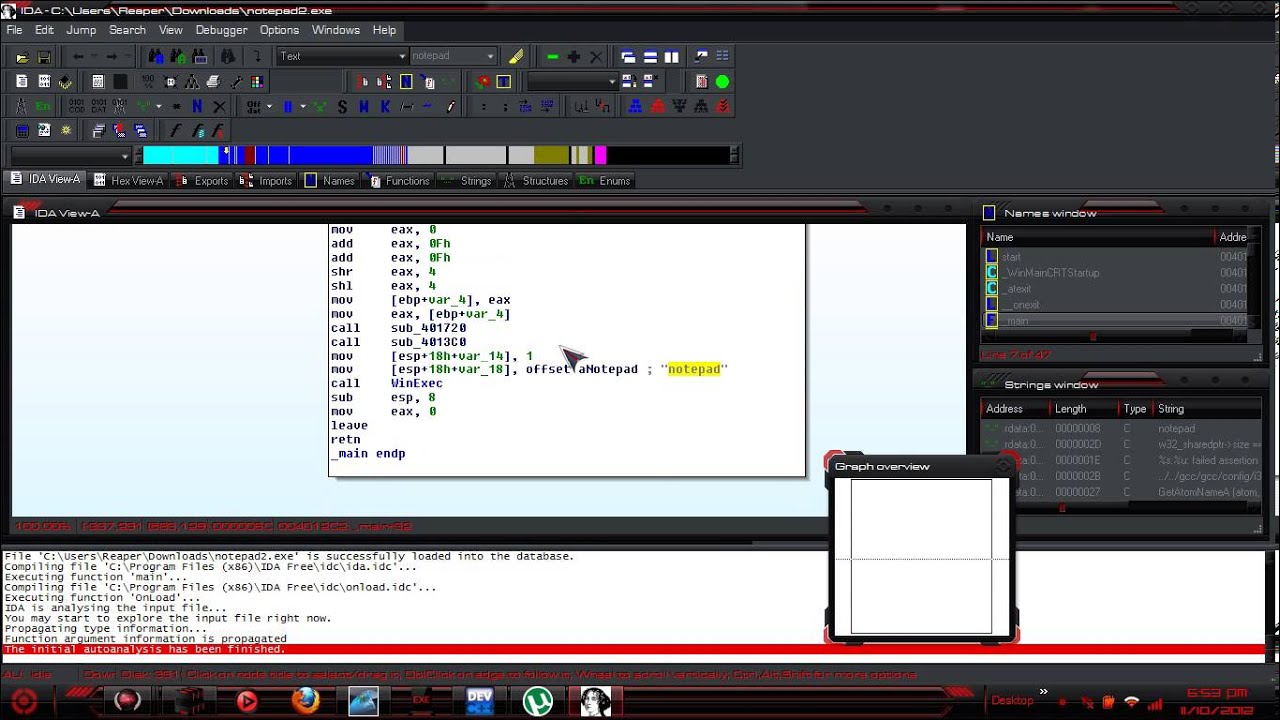This screenshot has width=1280, height=720.
Task: Click the Name column header in Names window
Action: tap(1098, 237)
